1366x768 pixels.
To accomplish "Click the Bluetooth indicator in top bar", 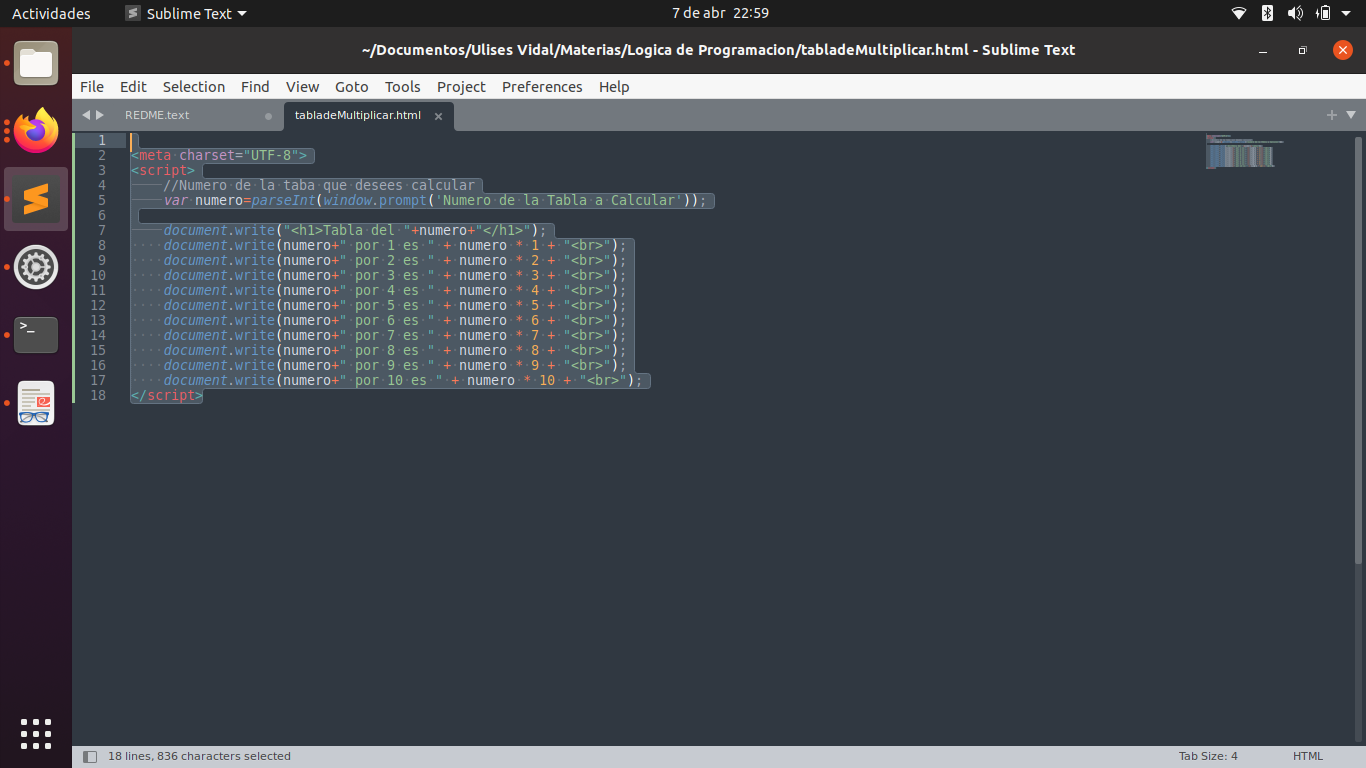I will (x=1267, y=13).
